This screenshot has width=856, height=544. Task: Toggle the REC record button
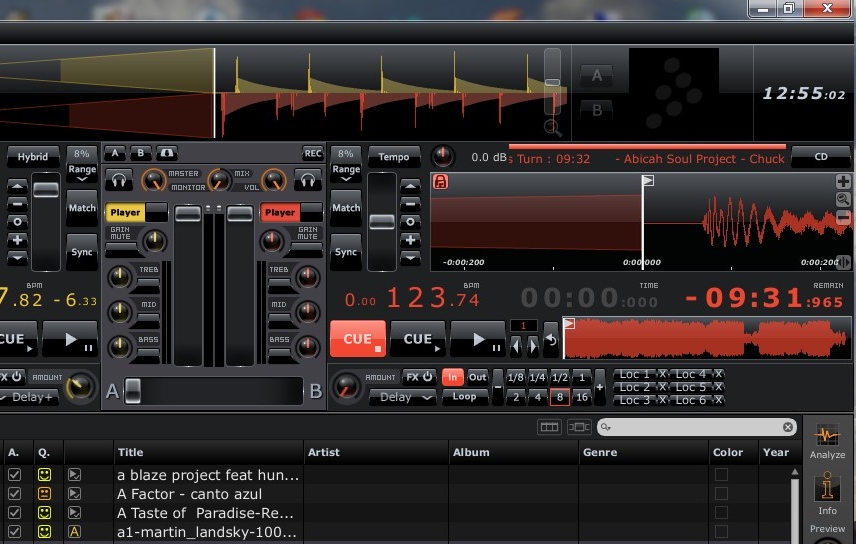coord(313,153)
